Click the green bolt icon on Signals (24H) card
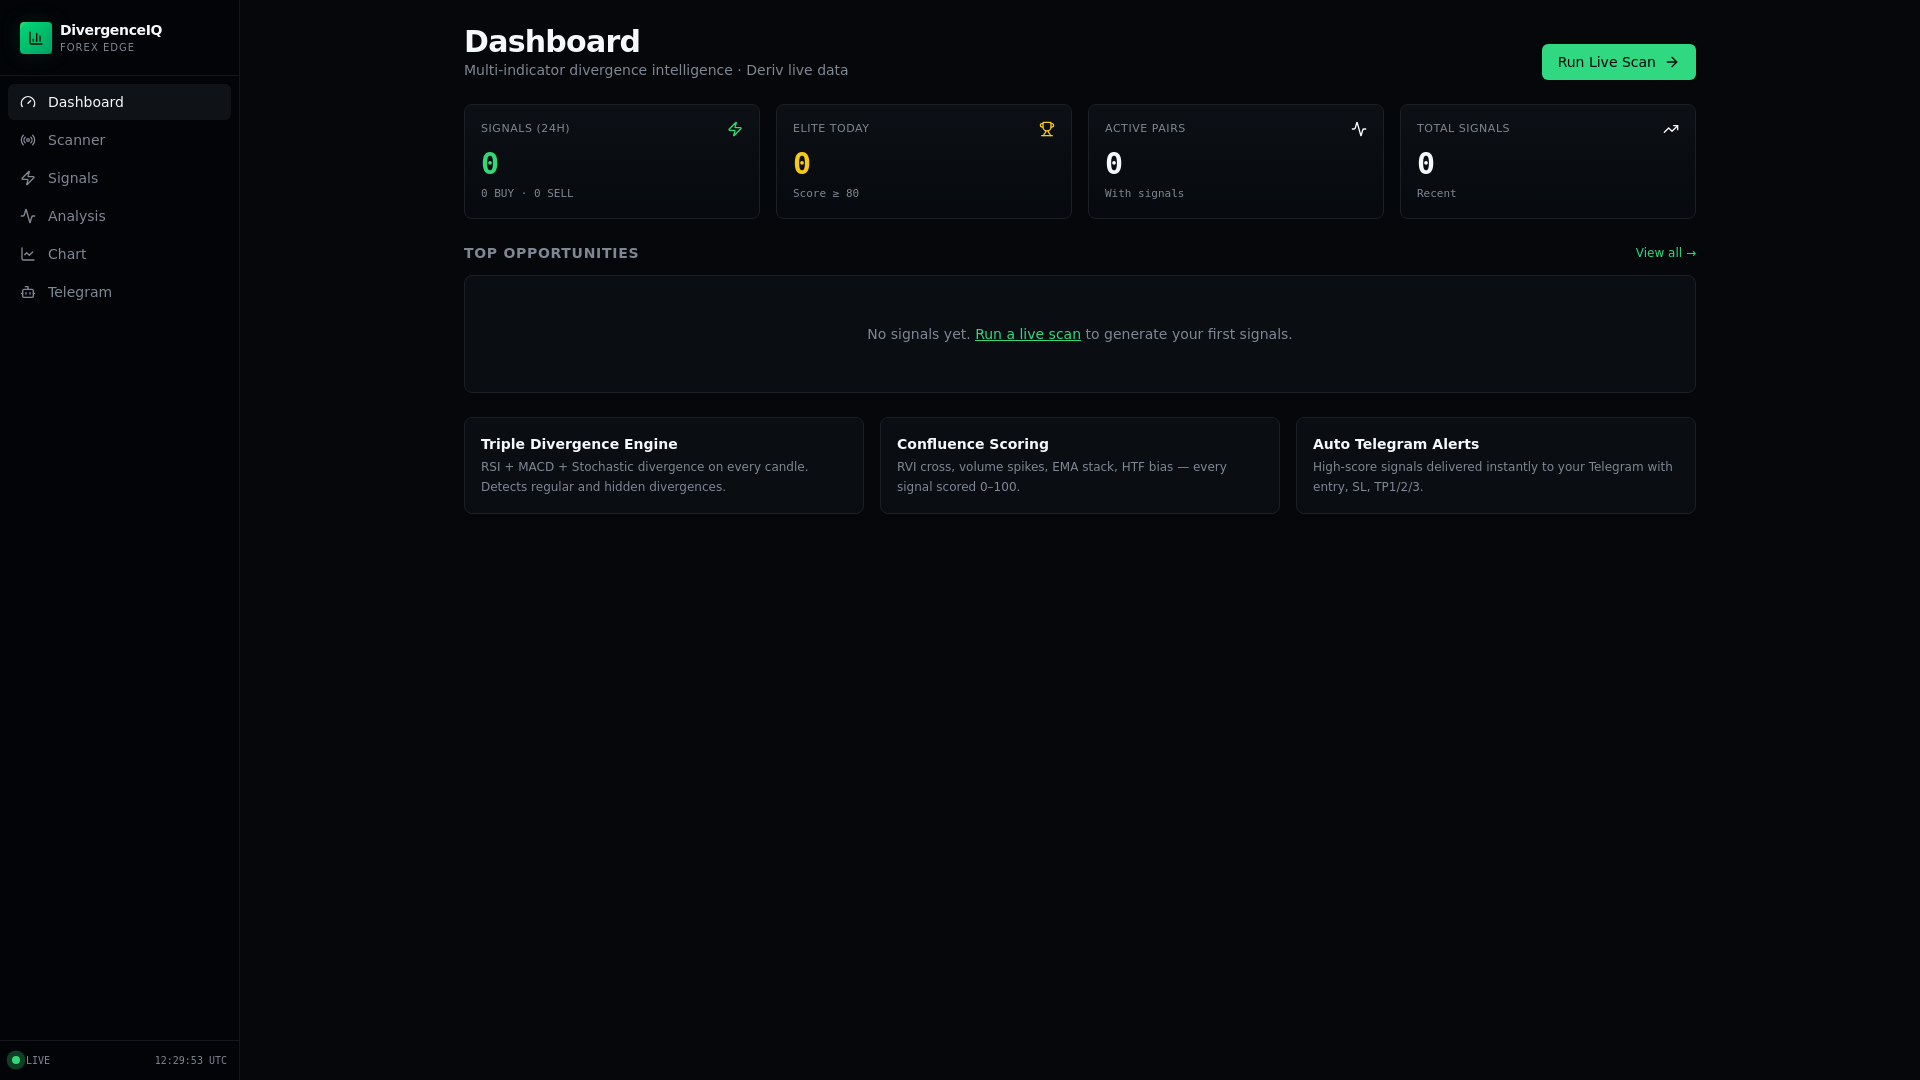This screenshot has width=1920, height=1080. [x=735, y=129]
